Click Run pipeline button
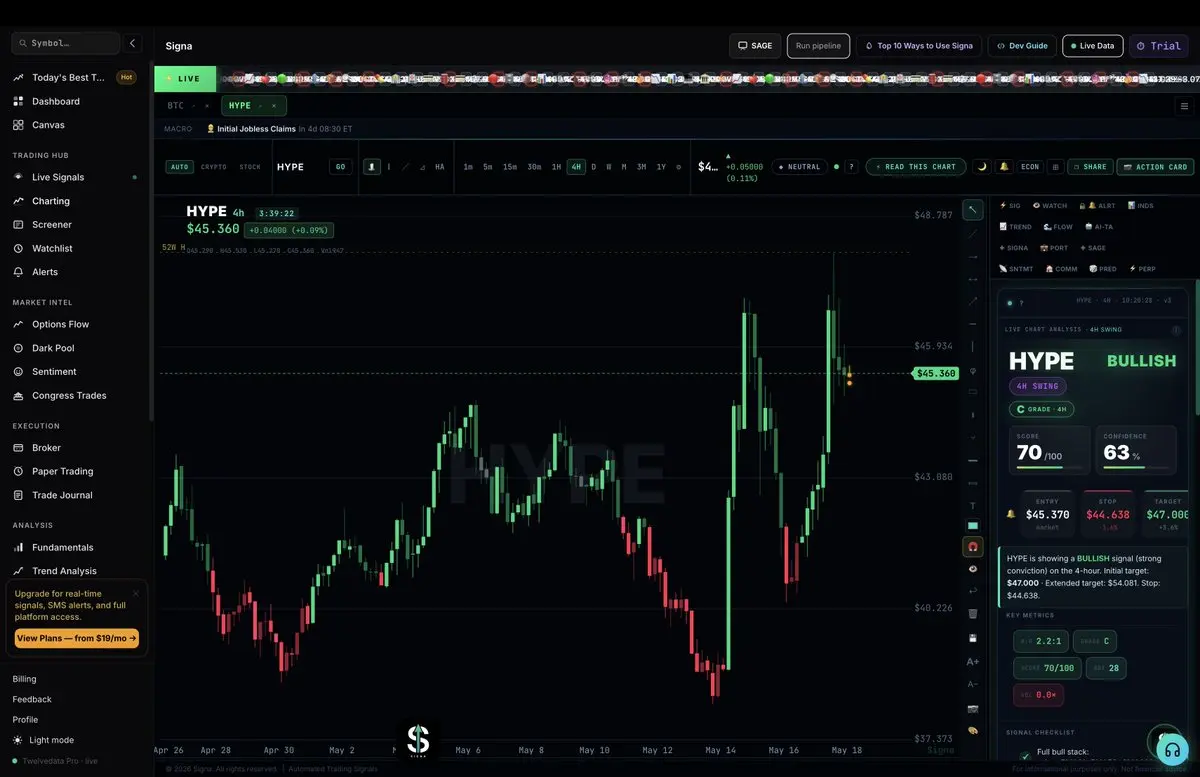This screenshot has height=777, width=1200. [x=819, y=46]
